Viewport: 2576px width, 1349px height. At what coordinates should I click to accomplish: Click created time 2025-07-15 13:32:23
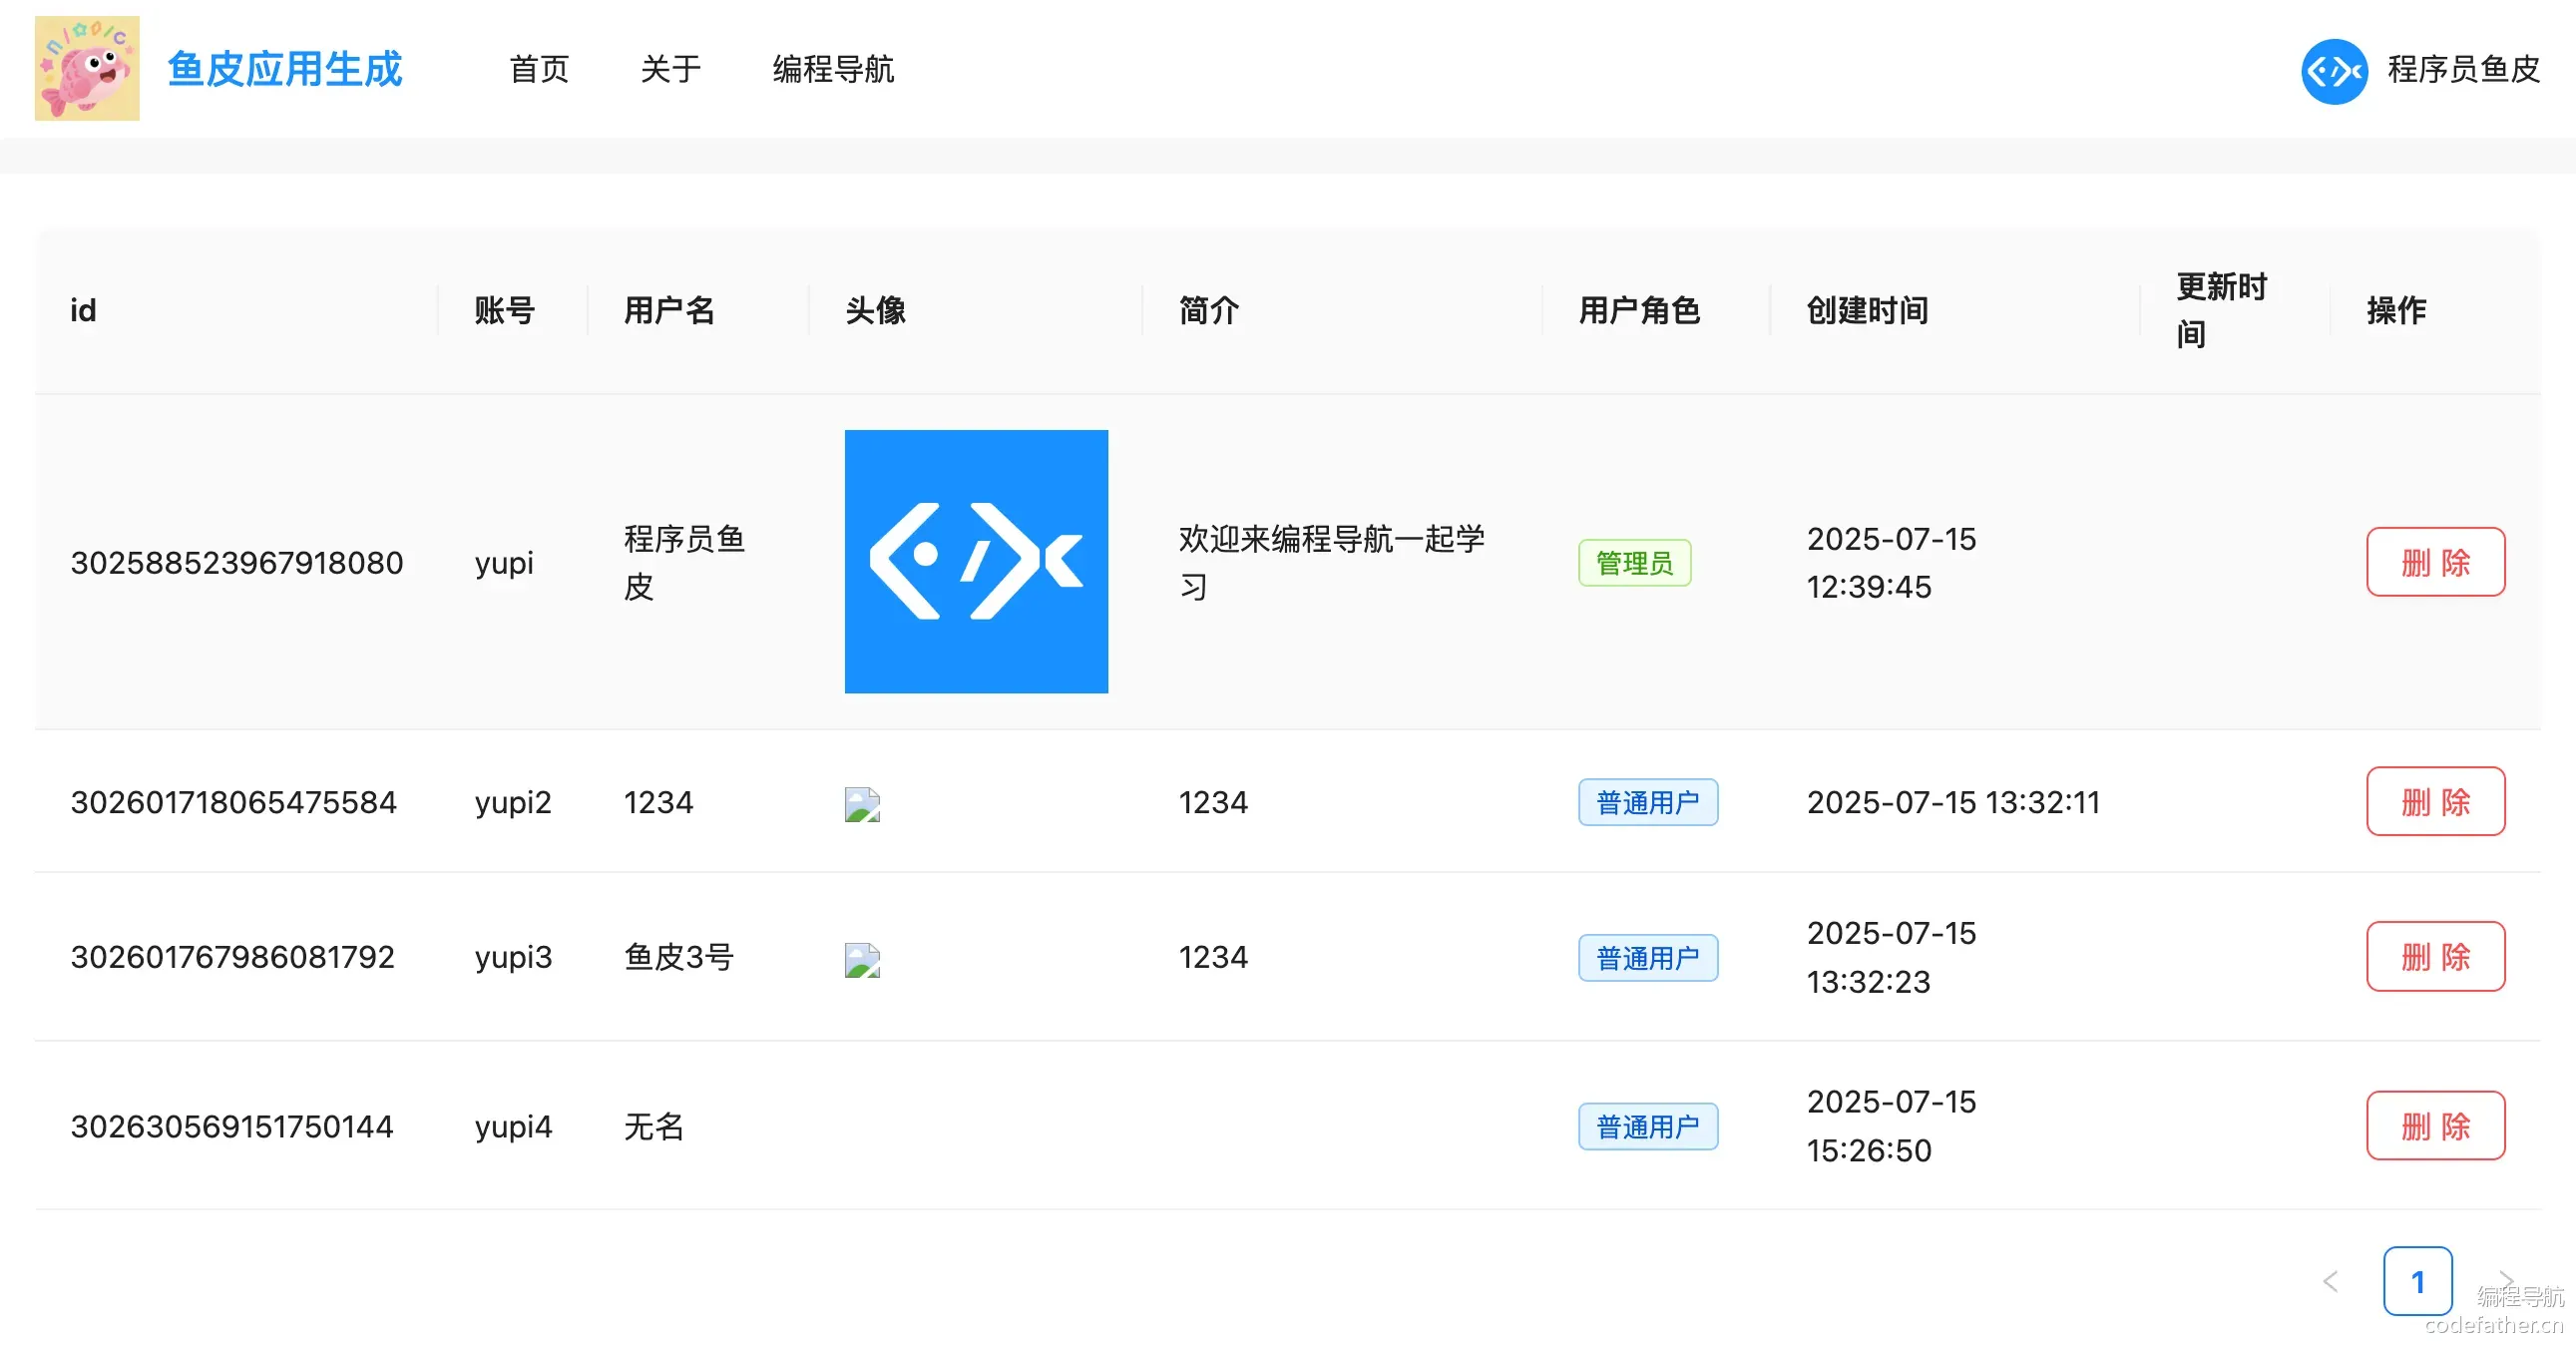pos(1891,957)
